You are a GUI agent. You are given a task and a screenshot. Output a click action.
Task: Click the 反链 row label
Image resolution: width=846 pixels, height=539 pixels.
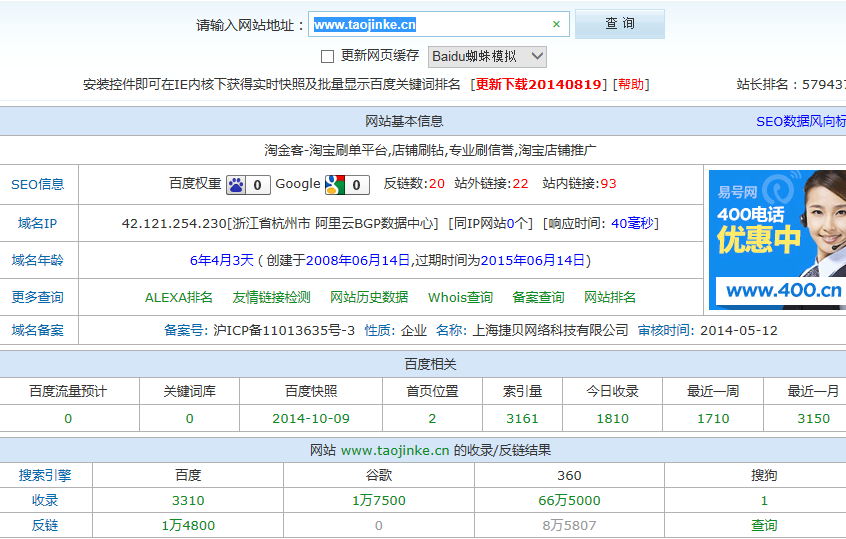tap(45, 526)
